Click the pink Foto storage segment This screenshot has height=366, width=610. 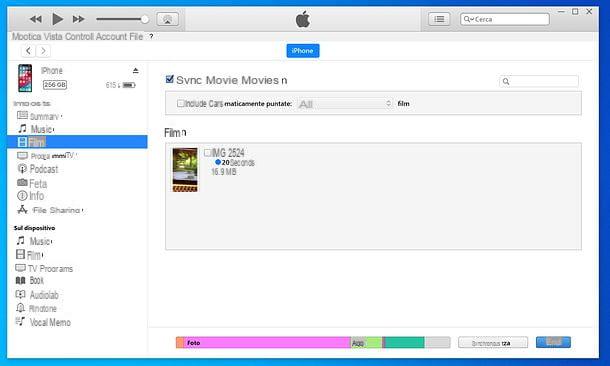pos(267,343)
